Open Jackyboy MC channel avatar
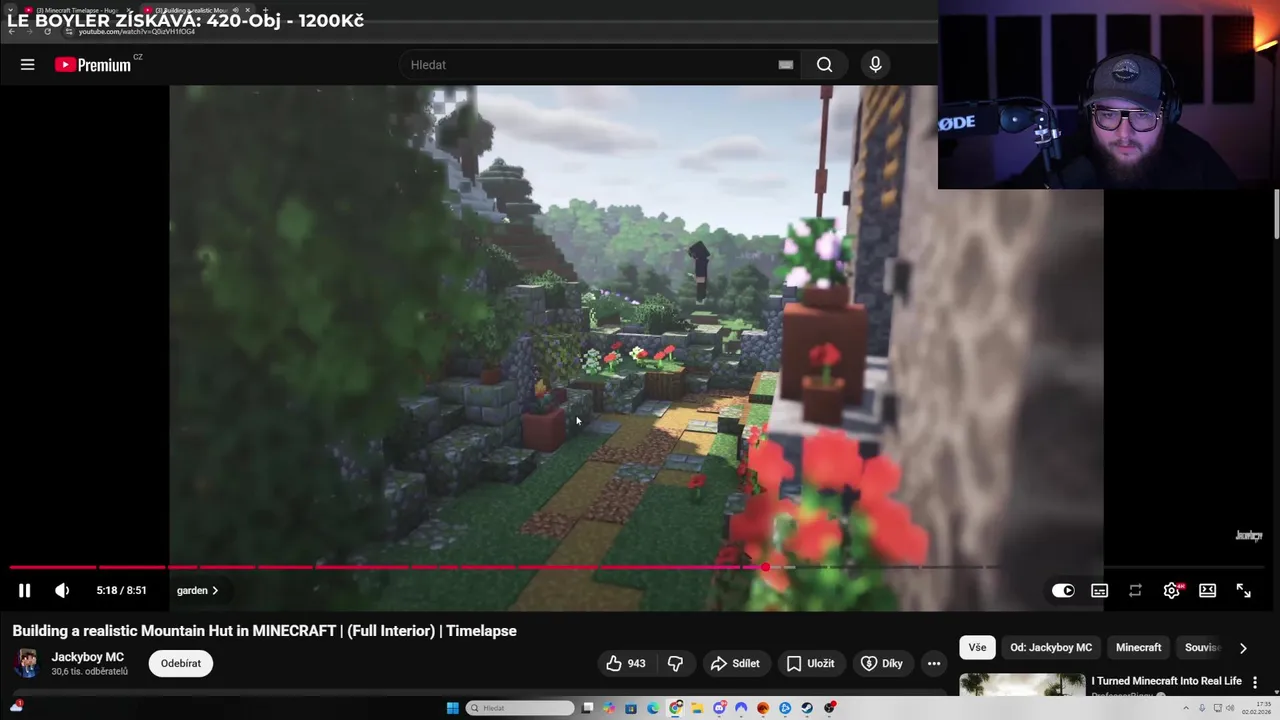The width and height of the screenshot is (1280, 720). pyautogui.click(x=27, y=663)
